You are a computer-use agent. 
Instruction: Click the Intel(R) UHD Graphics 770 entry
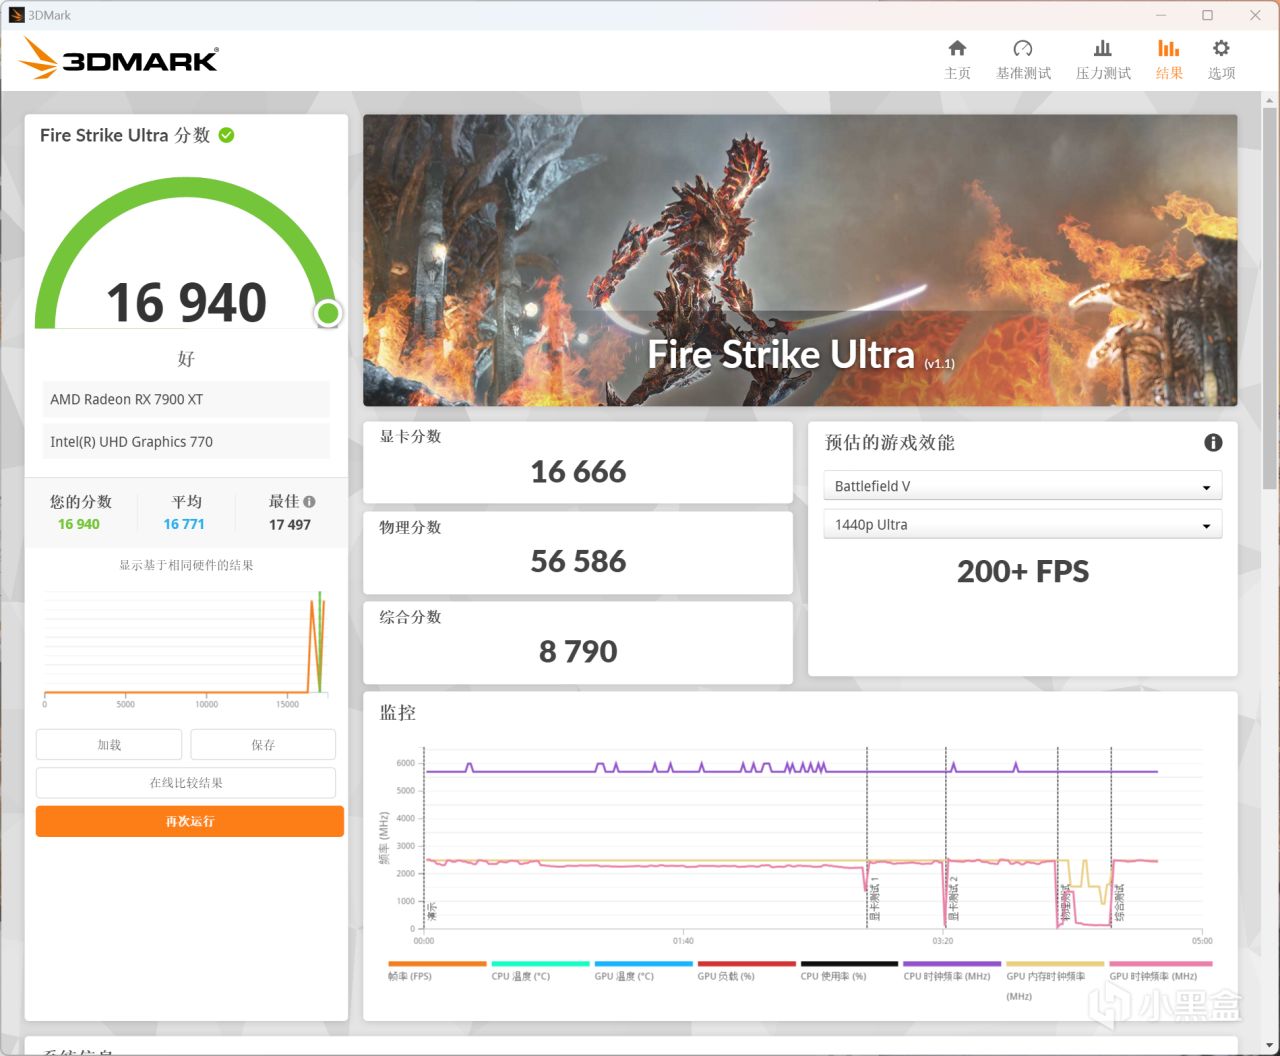tap(186, 441)
